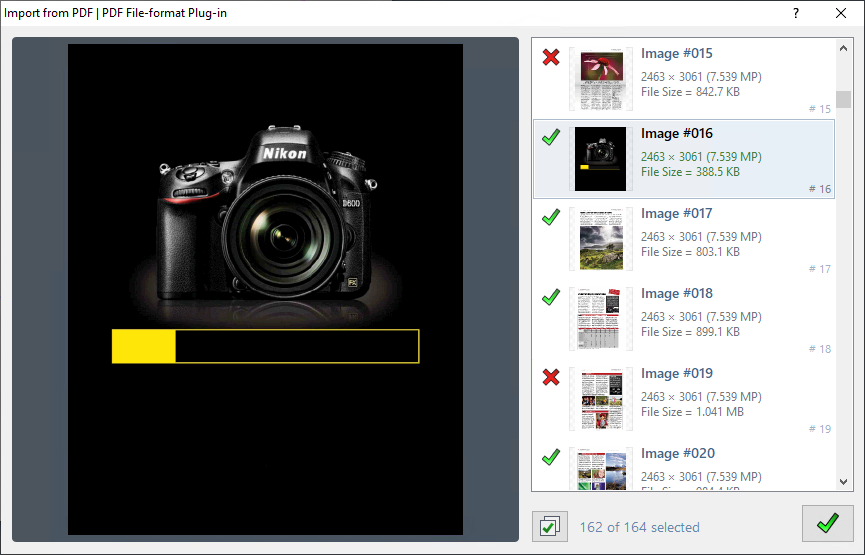Image resolution: width=865 pixels, height=555 pixels.
Task: Choose the Image #018 page thumbnail
Action: [600, 318]
